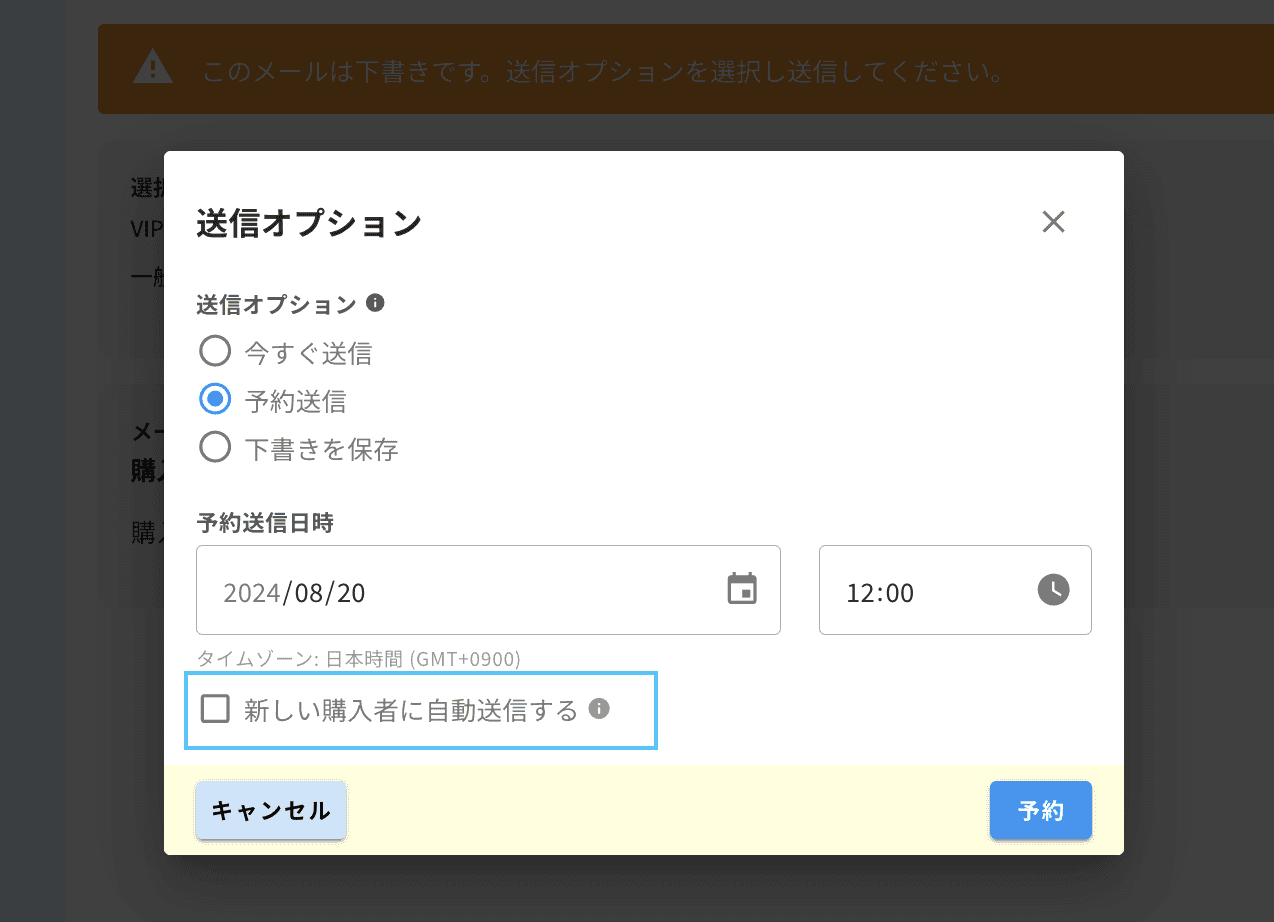Viewport: 1274px width, 922px height.
Task: Select the month portion of the date
Action: [x=310, y=591]
